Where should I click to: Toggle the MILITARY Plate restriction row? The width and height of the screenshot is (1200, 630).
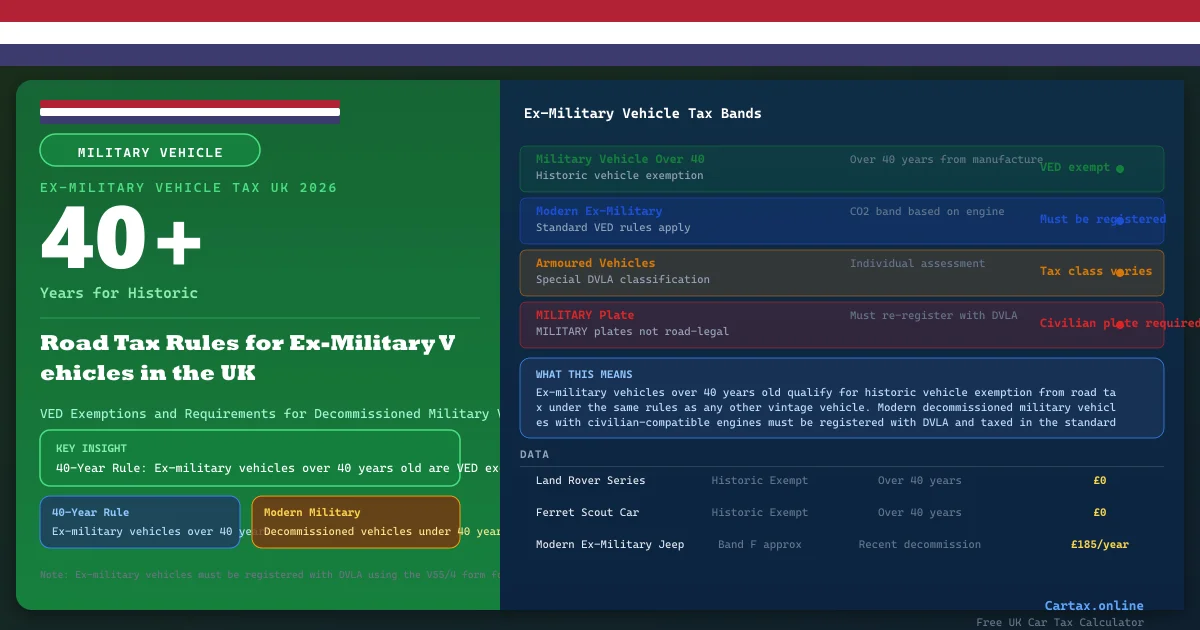(x=841, y=323)
